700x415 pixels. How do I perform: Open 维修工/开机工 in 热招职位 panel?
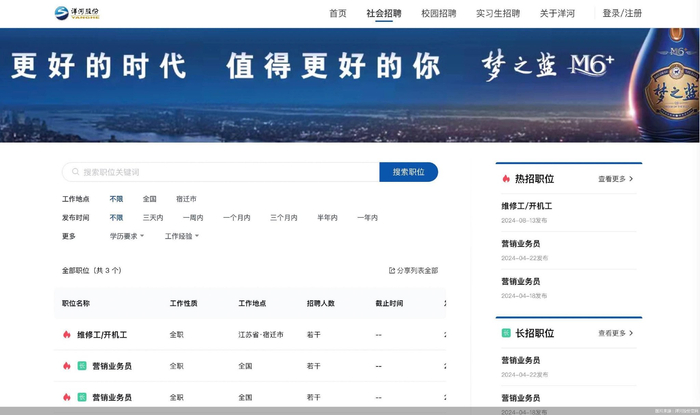tap(527, 206)
